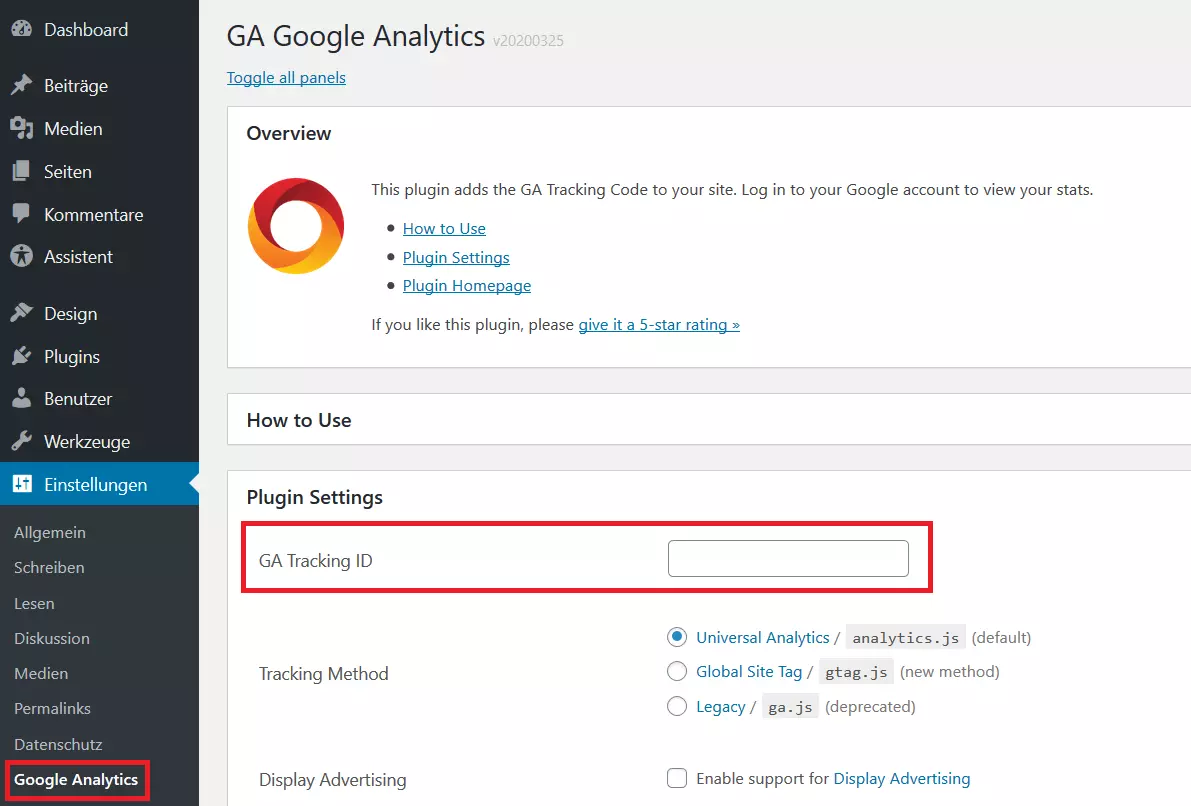This screenshot has width=1191, height=806.
Task: Open Google Analytics settings submenu
Action: [x=76, y=779]
